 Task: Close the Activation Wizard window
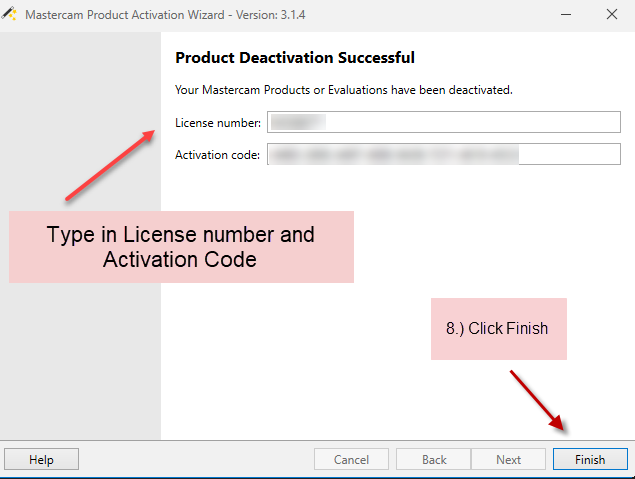[612, 15]
